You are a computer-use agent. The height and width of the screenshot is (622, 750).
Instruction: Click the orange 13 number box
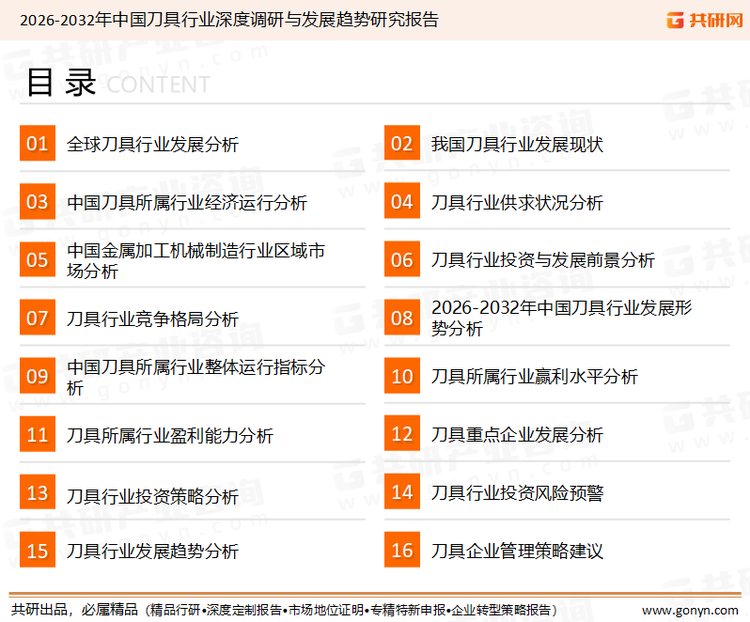tap(37, 492)
